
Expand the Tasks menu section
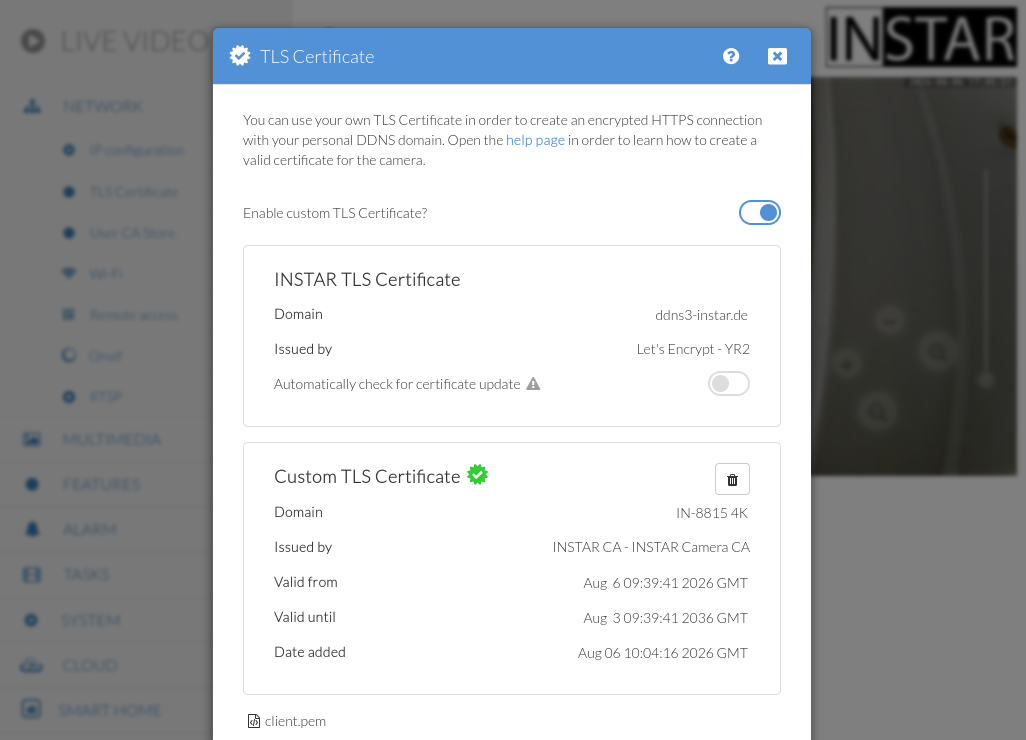[86, 574]
